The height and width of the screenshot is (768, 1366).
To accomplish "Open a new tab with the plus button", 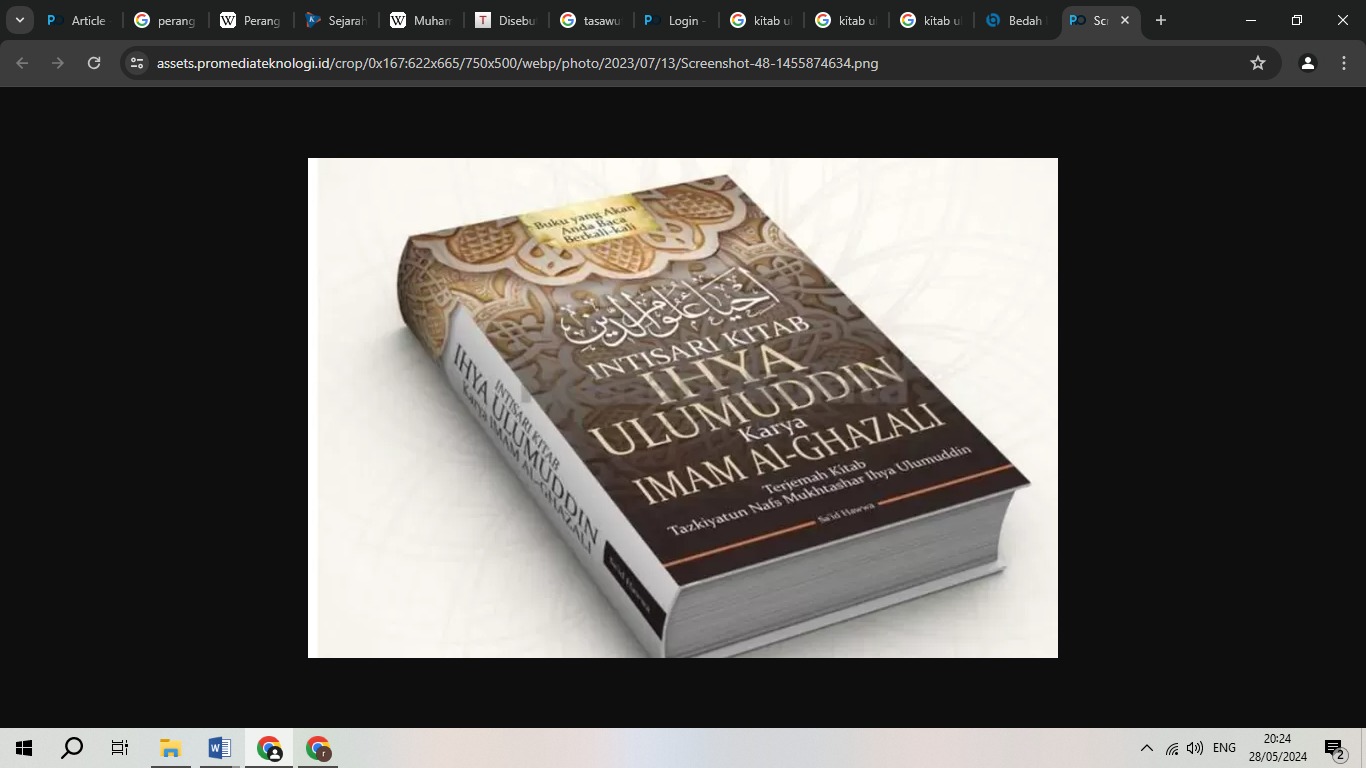I will [x=1160, y=20].
